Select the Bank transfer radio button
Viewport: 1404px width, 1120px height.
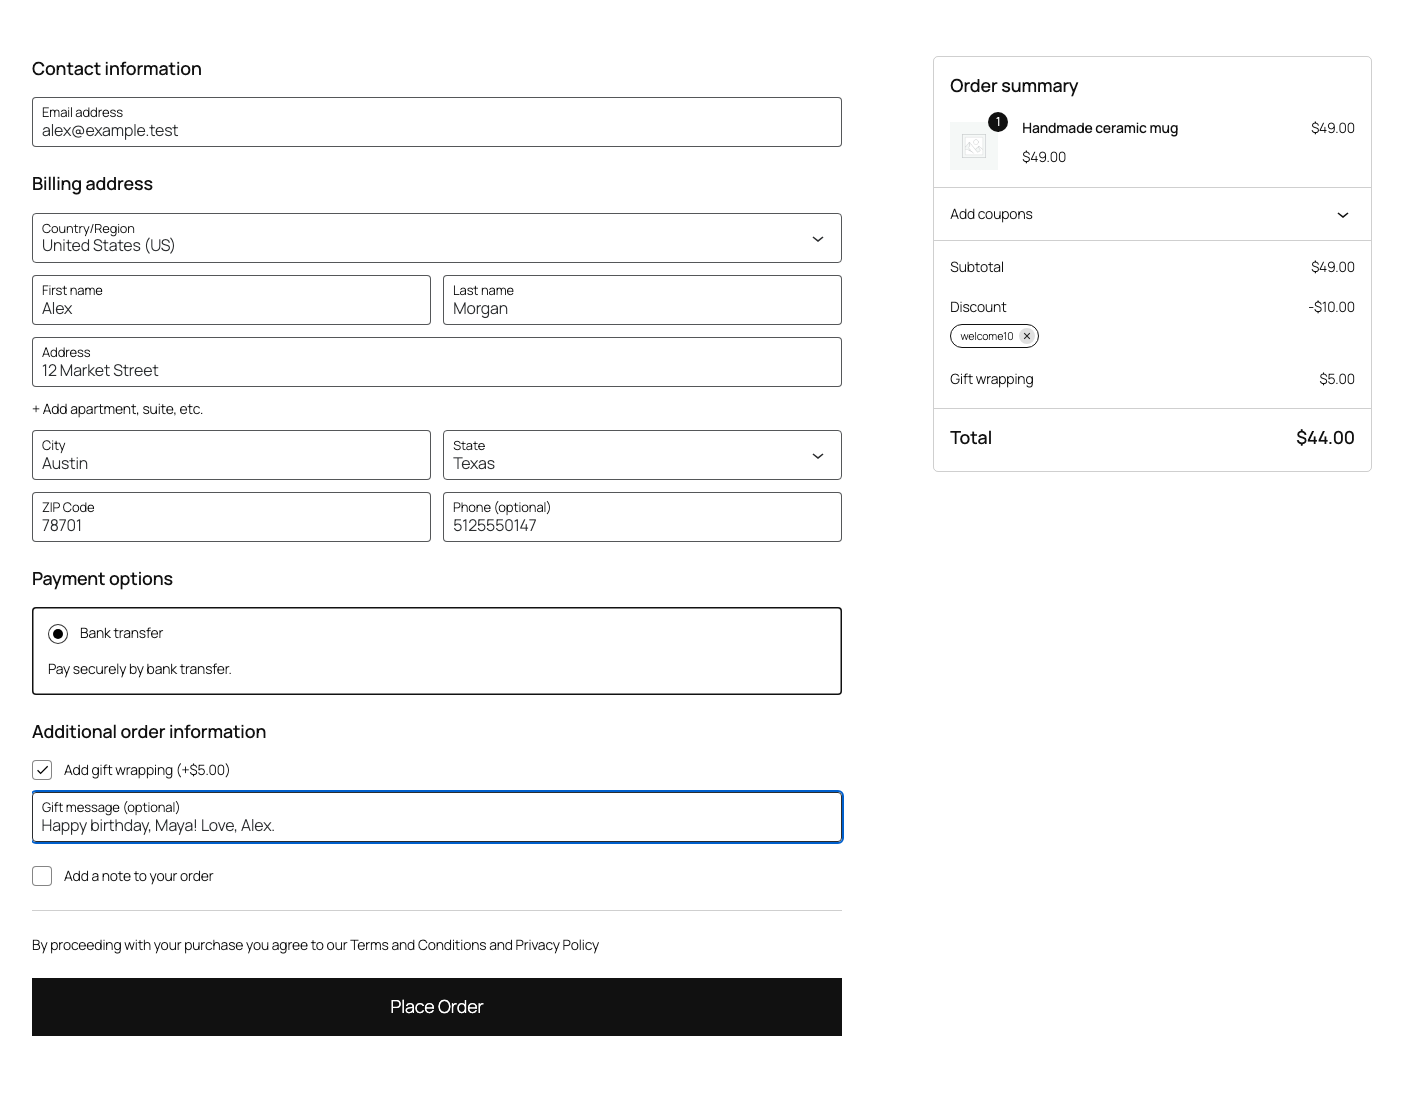[58, 634]
